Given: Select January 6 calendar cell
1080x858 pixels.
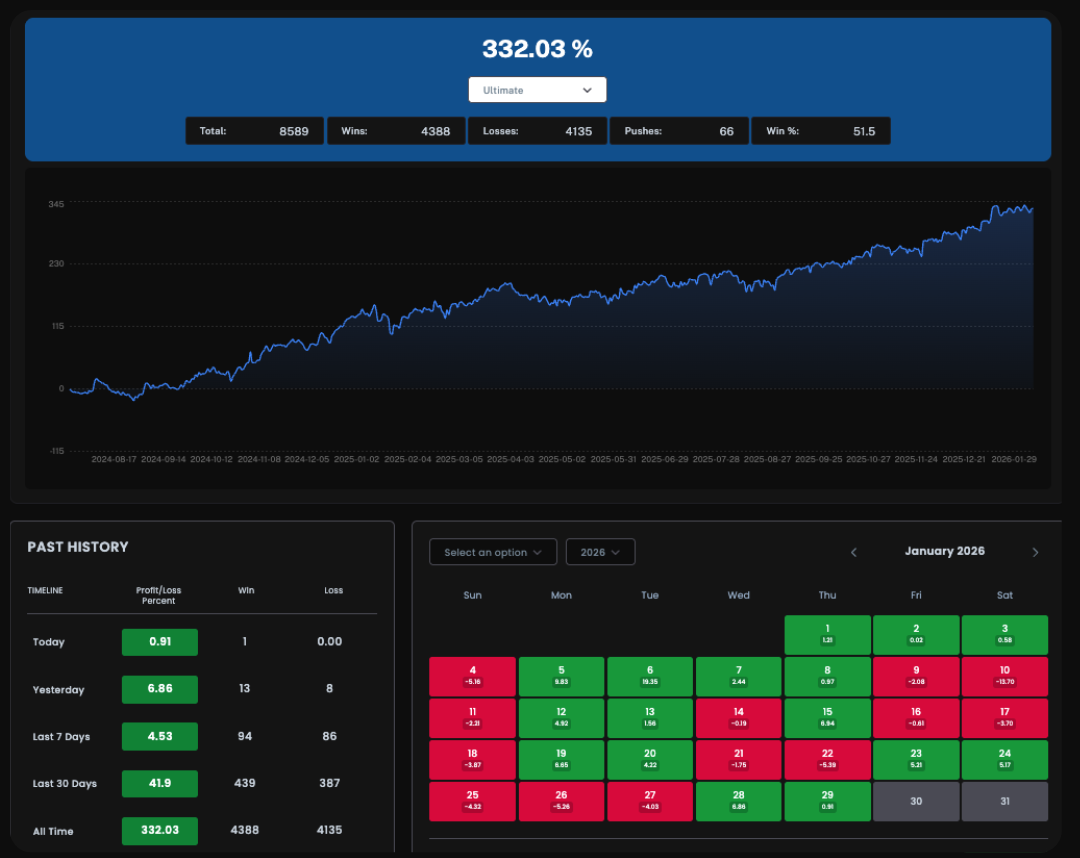Looking at the screenshot, I should coord(650,676).
